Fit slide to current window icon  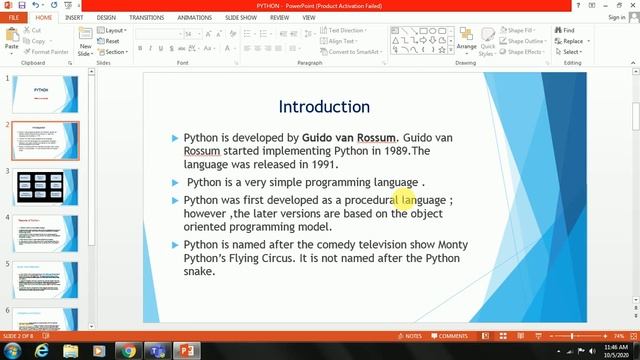pos(633,336)
